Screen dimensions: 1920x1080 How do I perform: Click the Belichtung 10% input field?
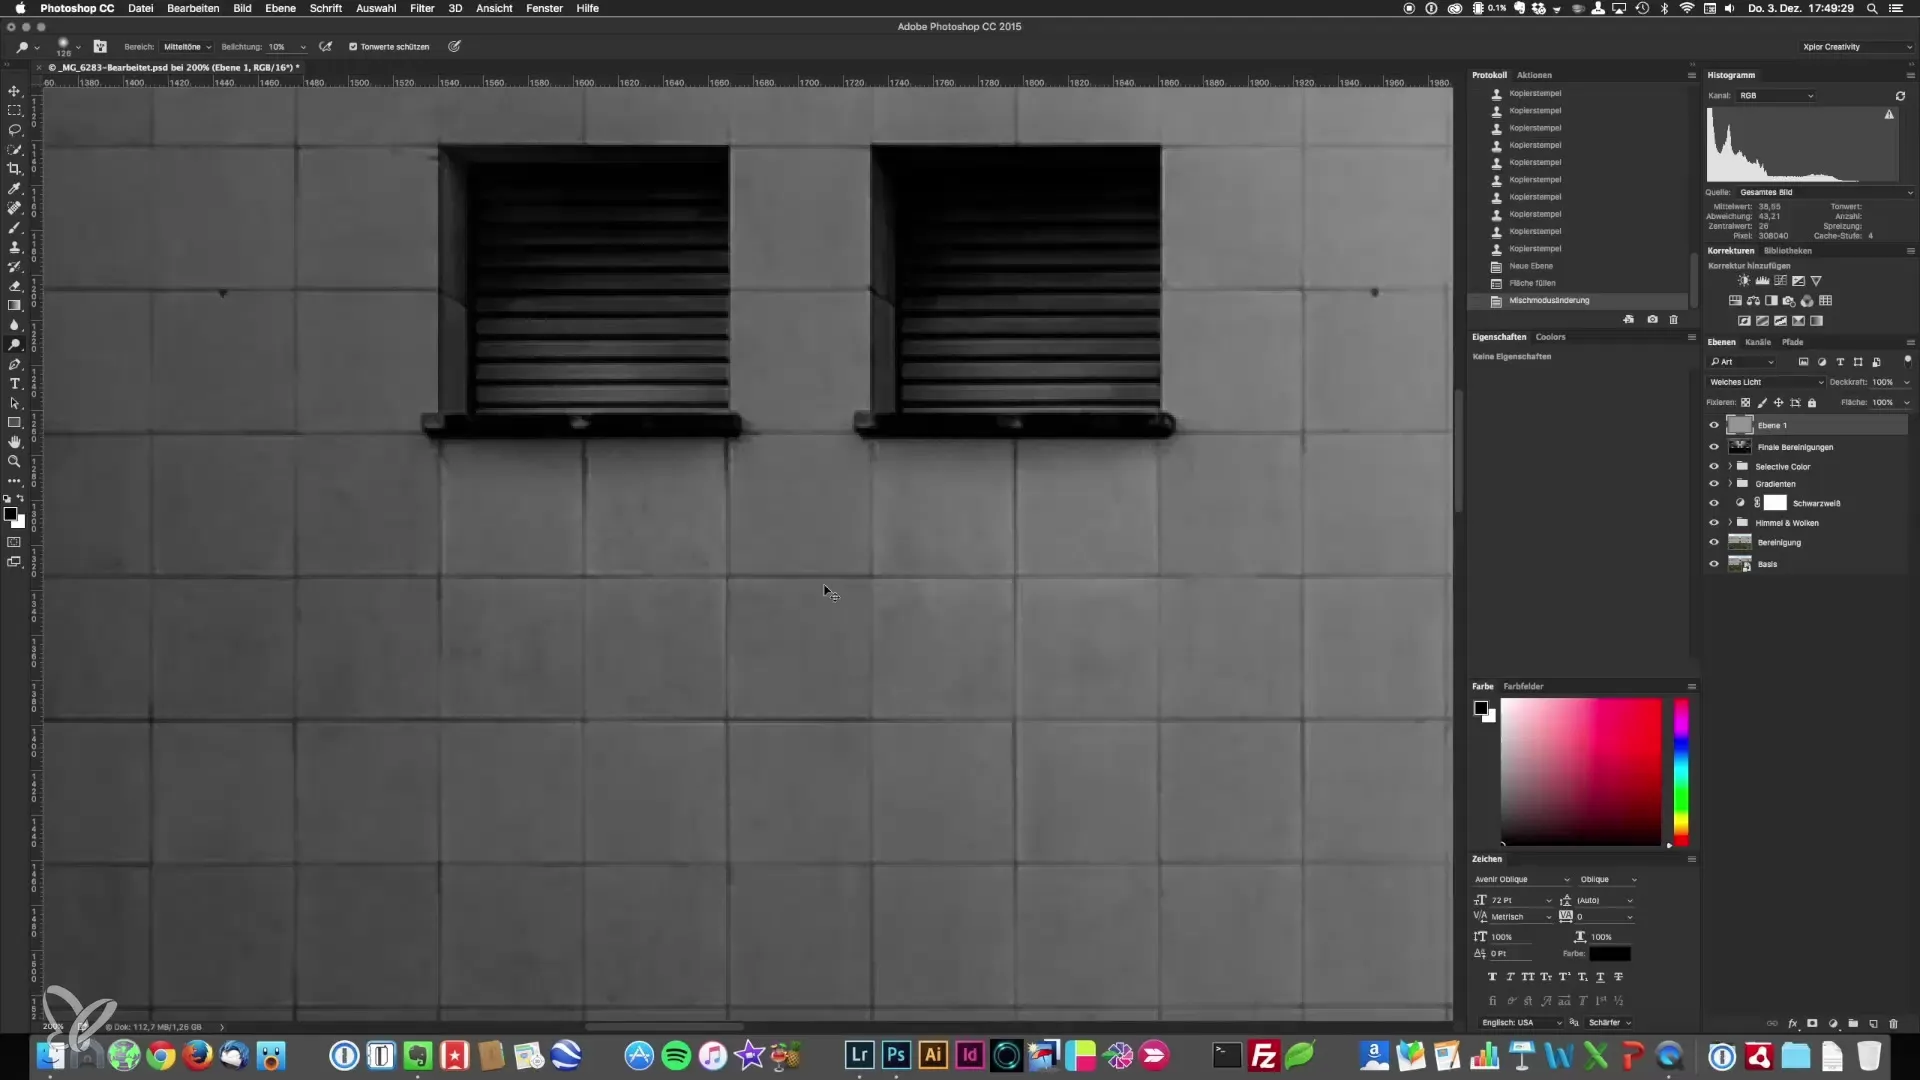click(280, 47)
